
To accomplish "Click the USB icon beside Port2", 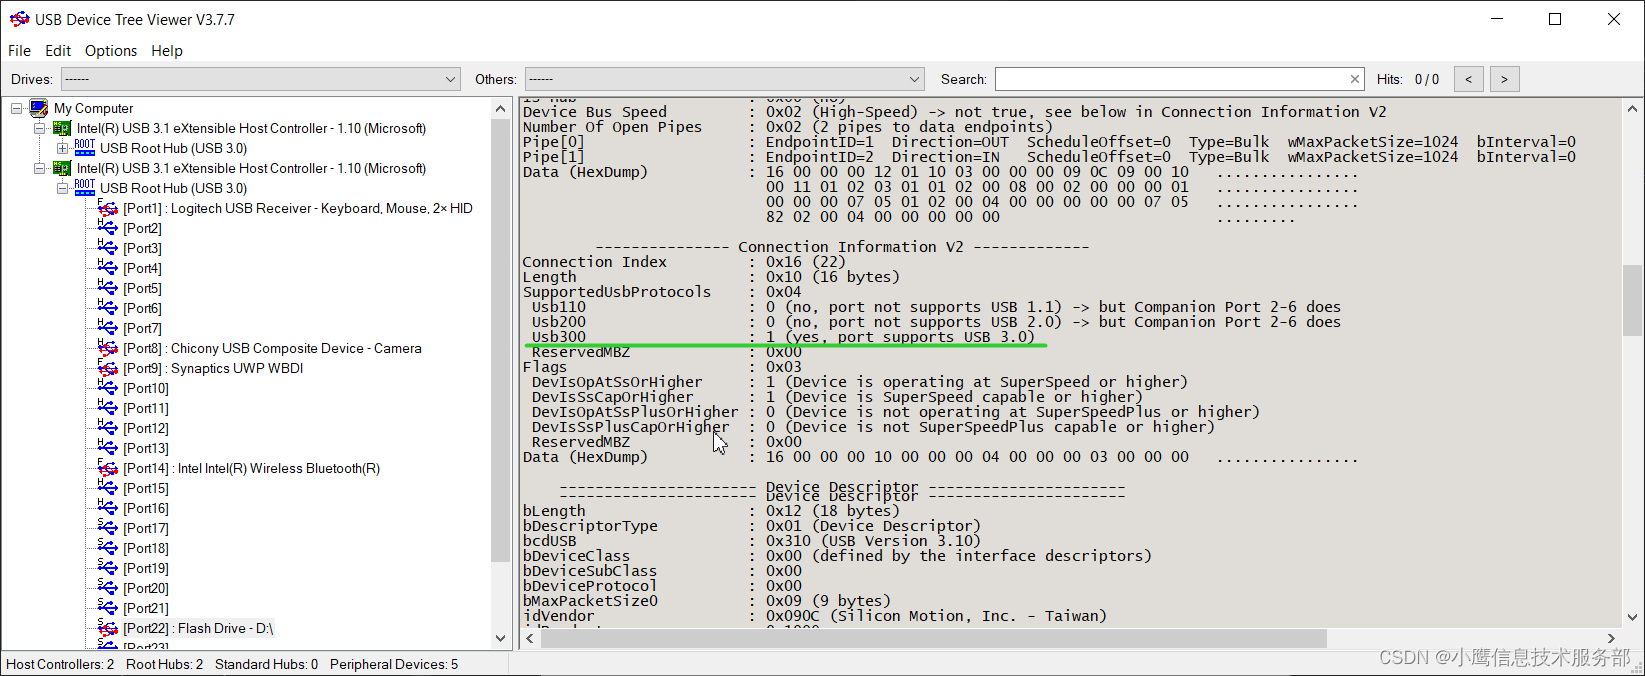I will click(108, 228).
